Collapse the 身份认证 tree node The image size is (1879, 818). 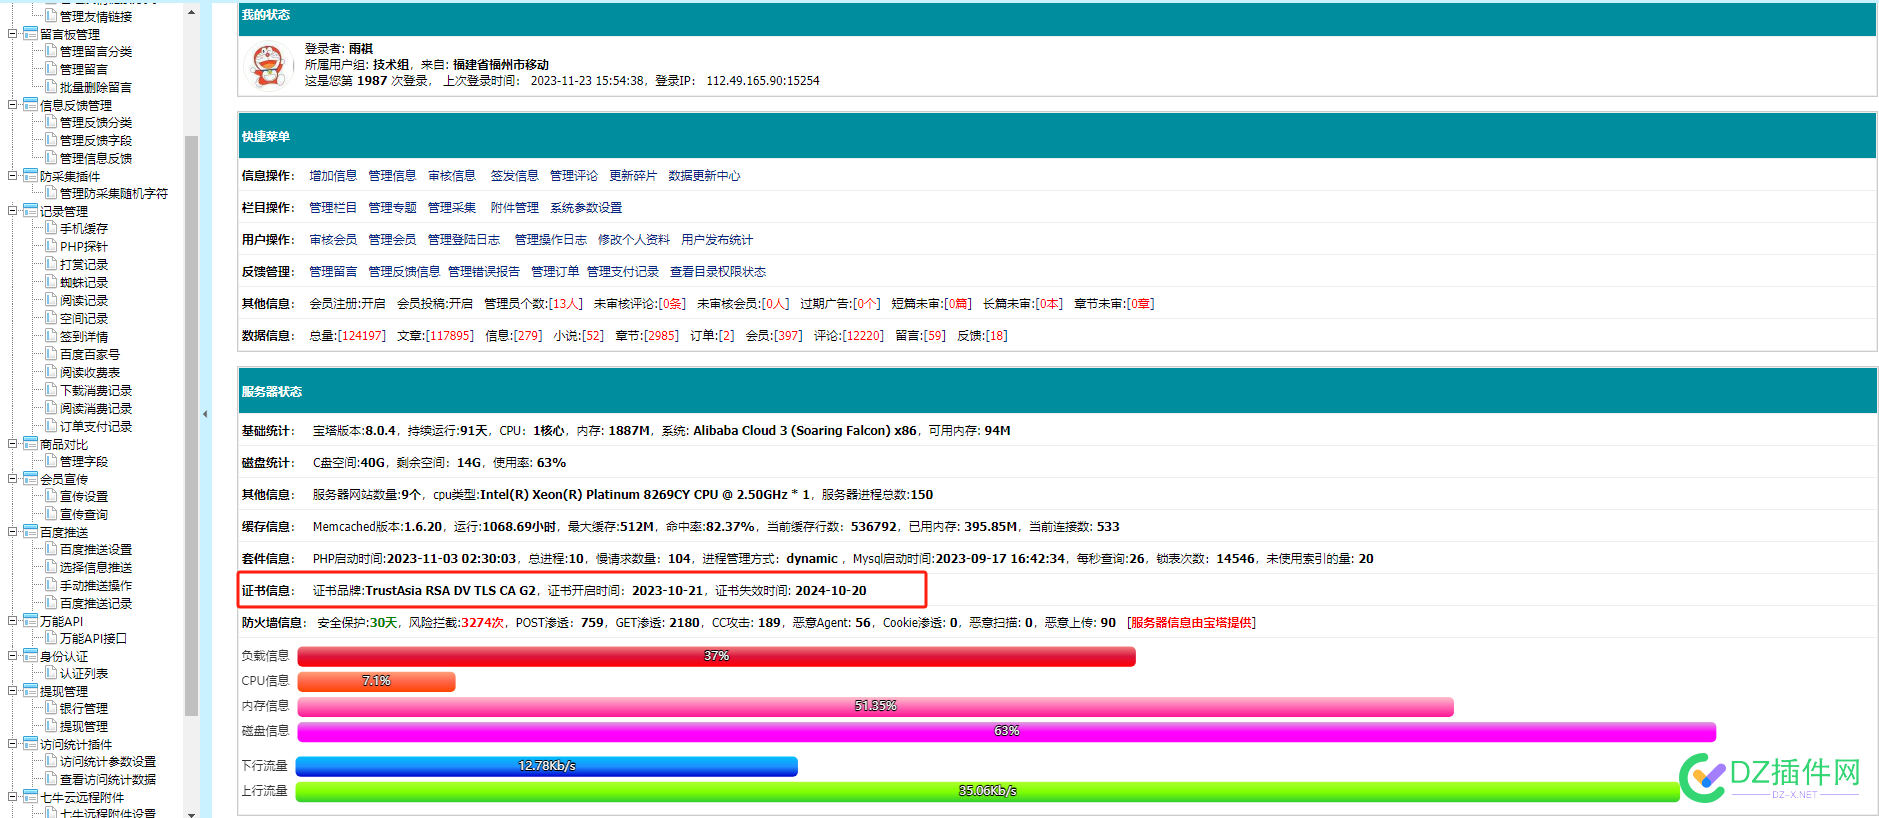(13, 656)
